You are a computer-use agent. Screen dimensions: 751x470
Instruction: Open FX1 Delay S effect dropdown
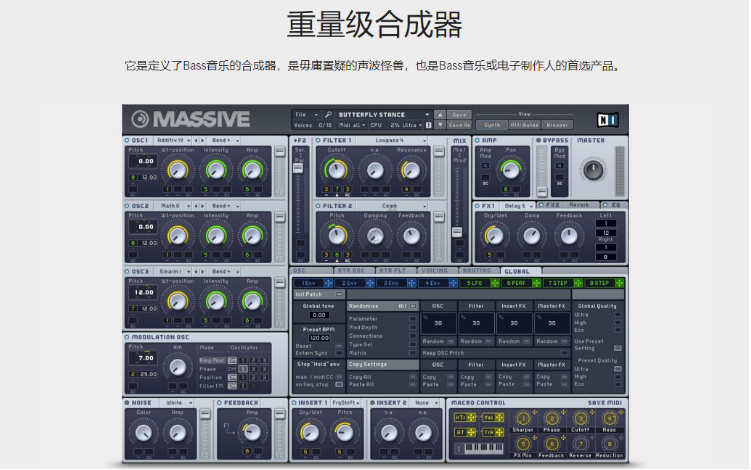(517, 206)
